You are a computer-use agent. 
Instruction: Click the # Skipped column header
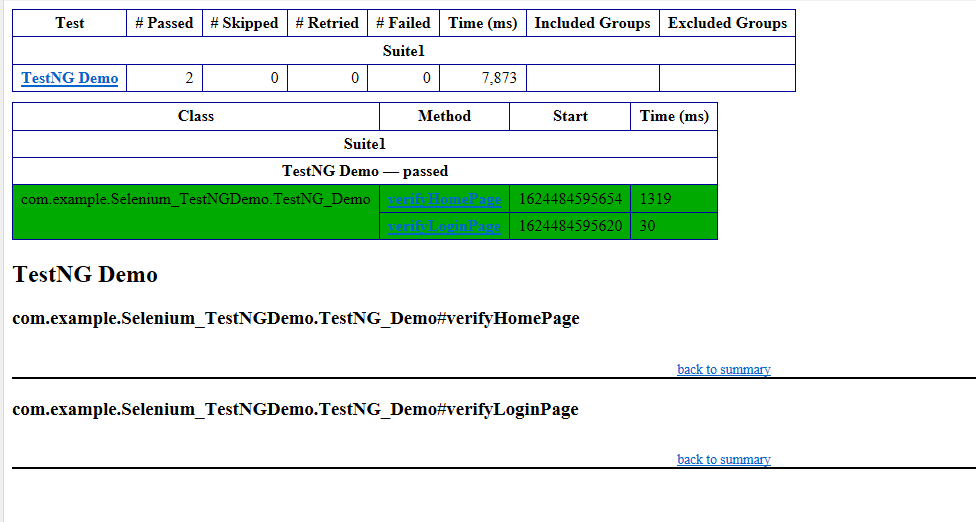pyautogui.click(x=244, y=23)
